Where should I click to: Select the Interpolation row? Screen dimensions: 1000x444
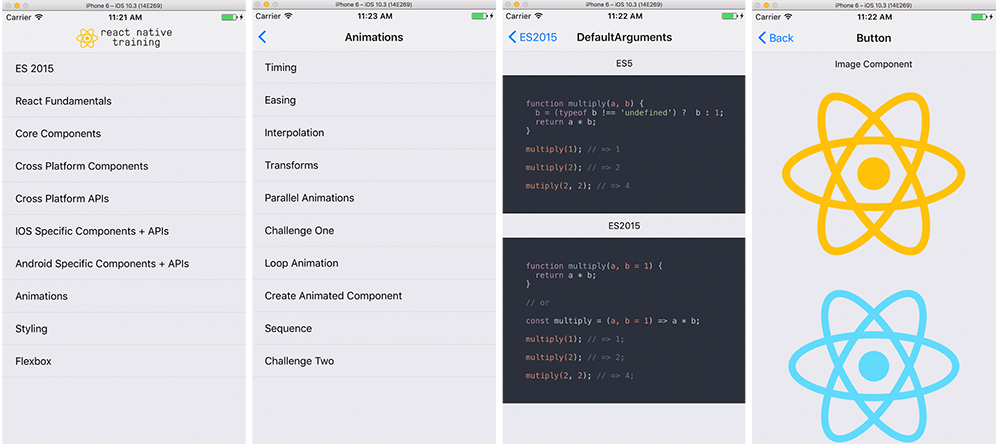(294, 133)
